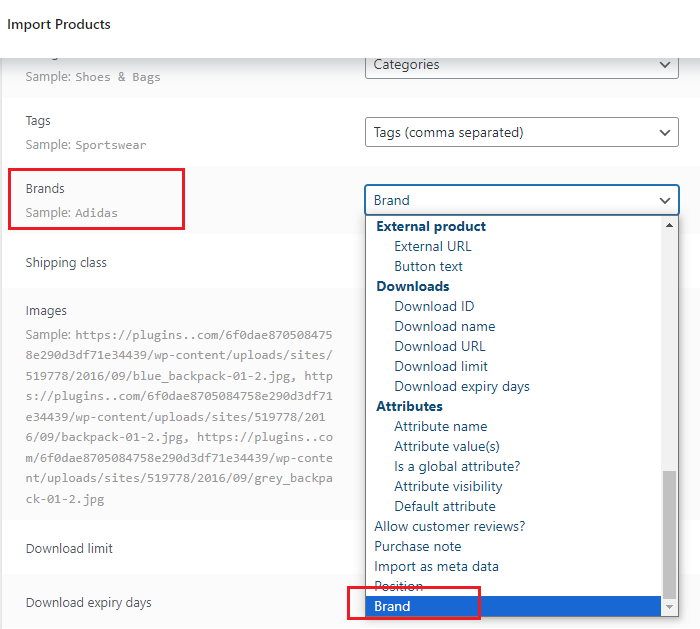Select Attribute value(s) option
This screenshot has height=629, width=700.
click(x=447, y=446)
